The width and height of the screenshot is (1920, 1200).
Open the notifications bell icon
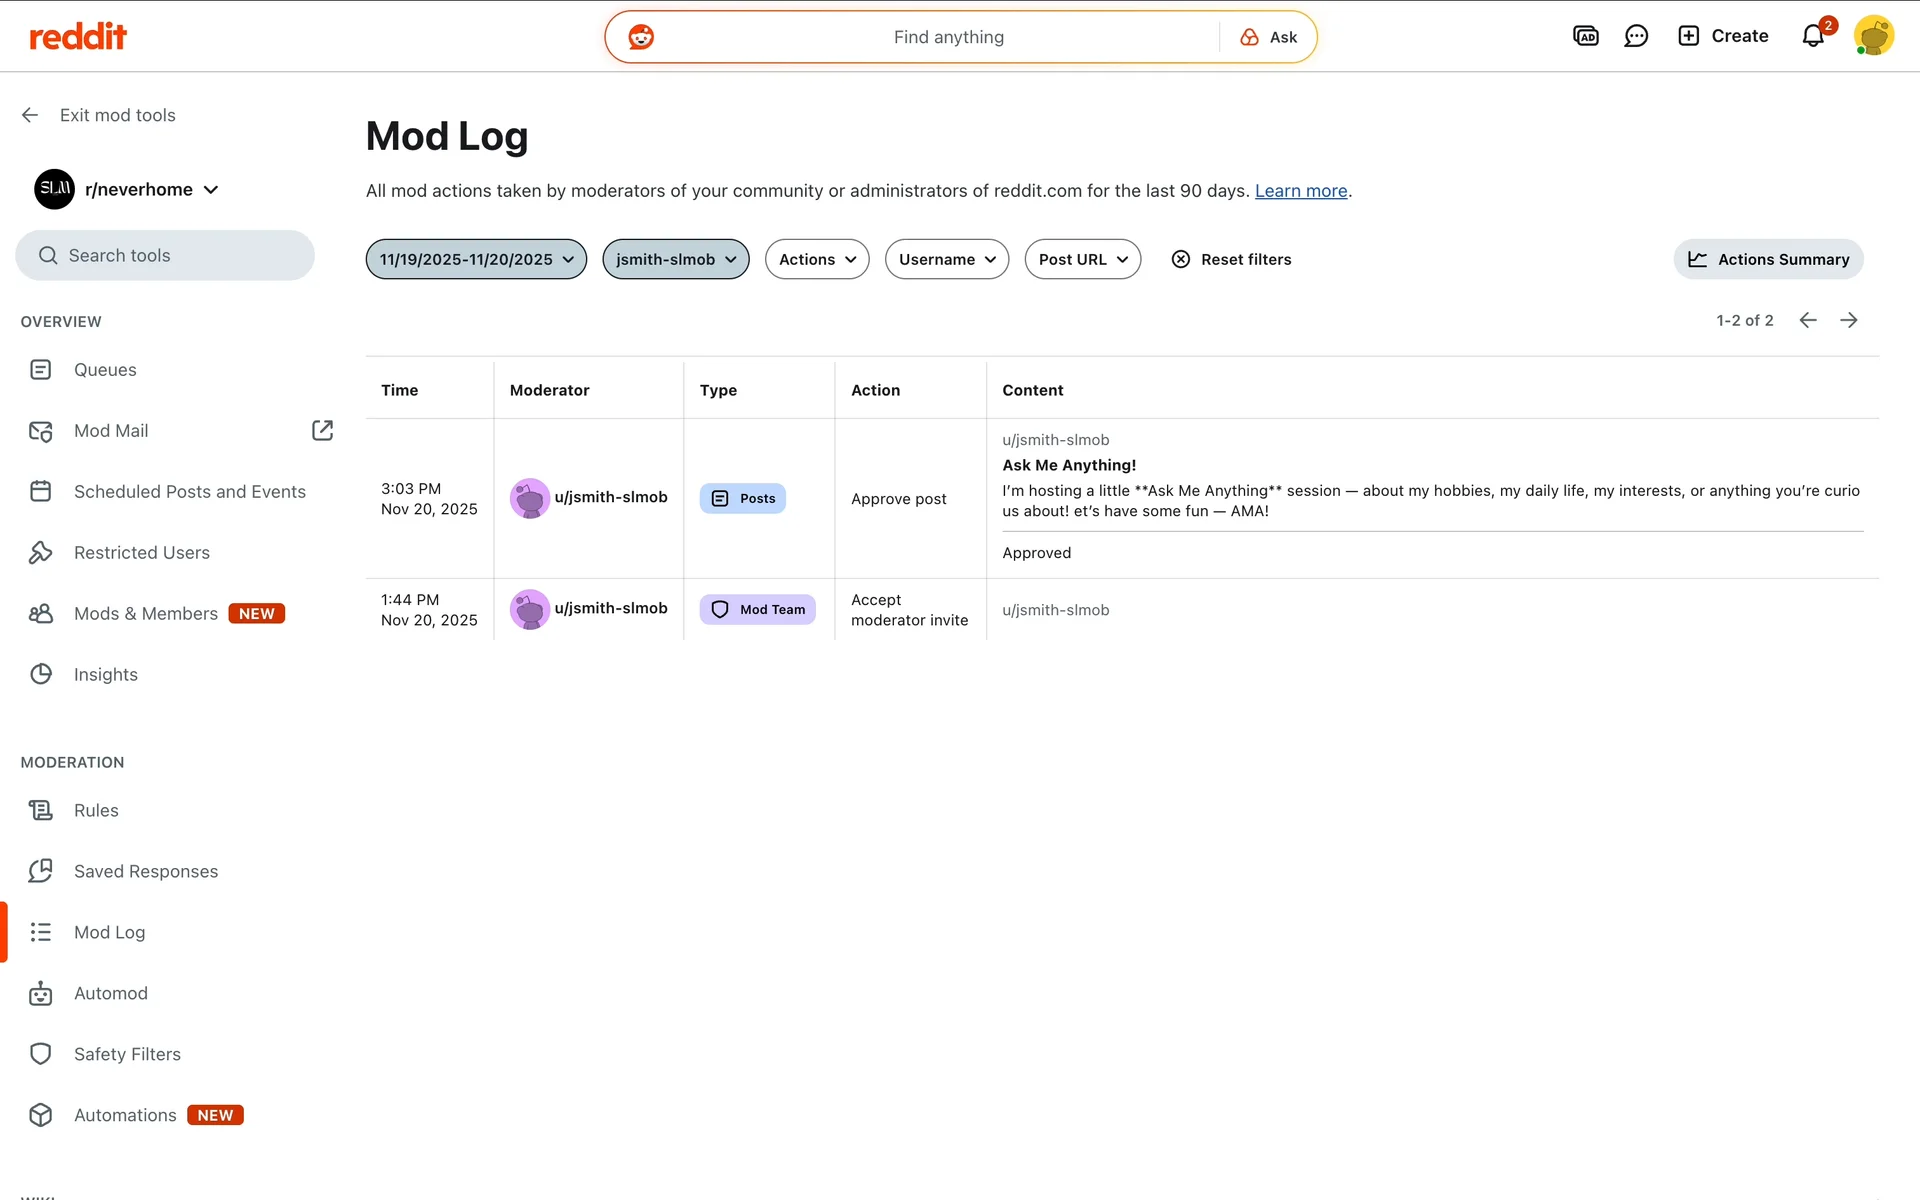(1813, 37)
